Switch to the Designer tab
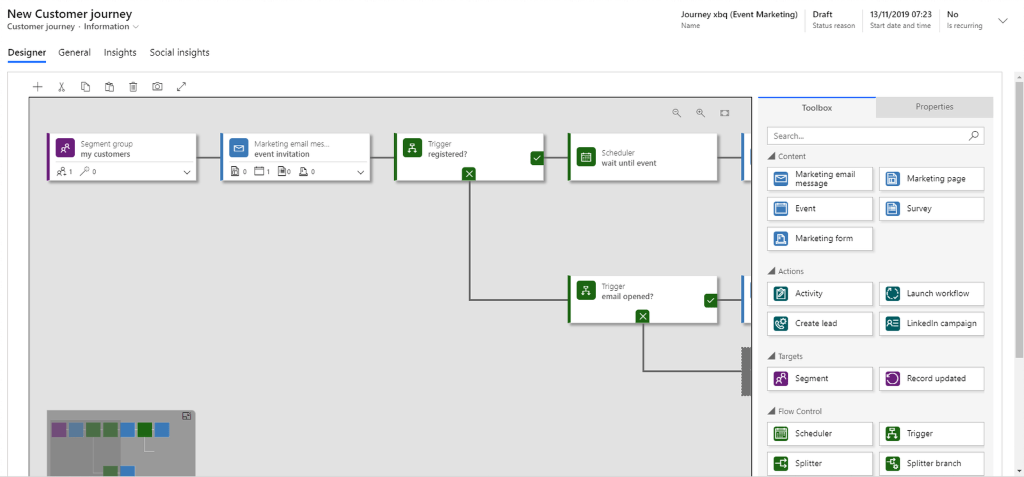 coord(27,52)
